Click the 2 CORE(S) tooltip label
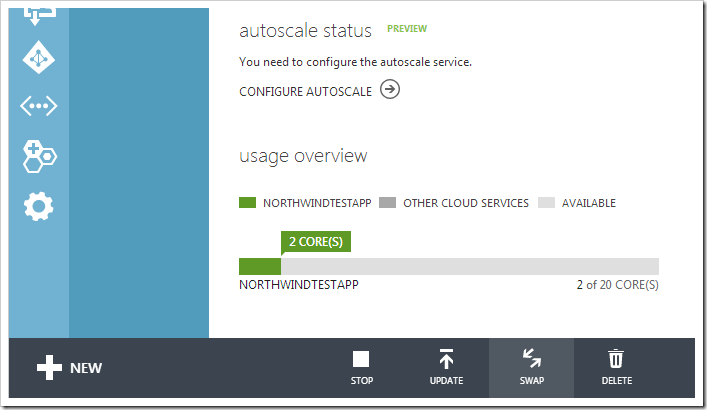707x410 pixels. click(x=316, y=242)
